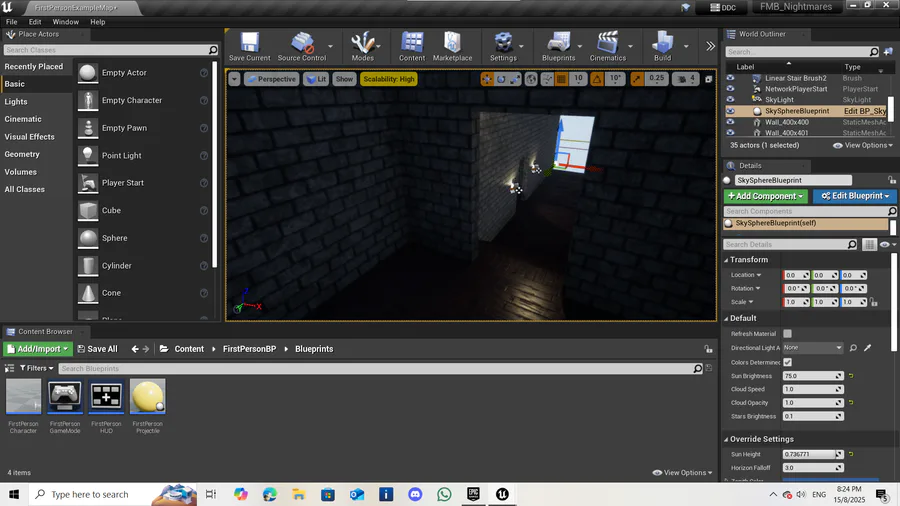Open the File menu

pyautogui.click(x=11, y=22)
